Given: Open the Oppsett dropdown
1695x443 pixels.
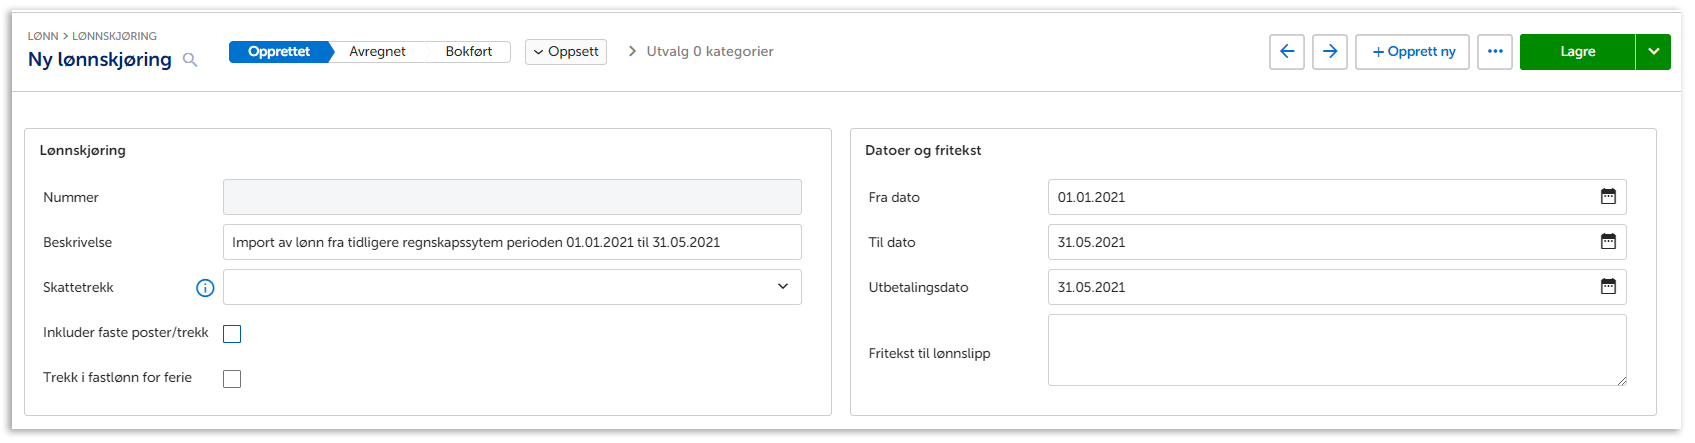Looking at the screenshot, I should pyautogui.click(x=566, y=52).
